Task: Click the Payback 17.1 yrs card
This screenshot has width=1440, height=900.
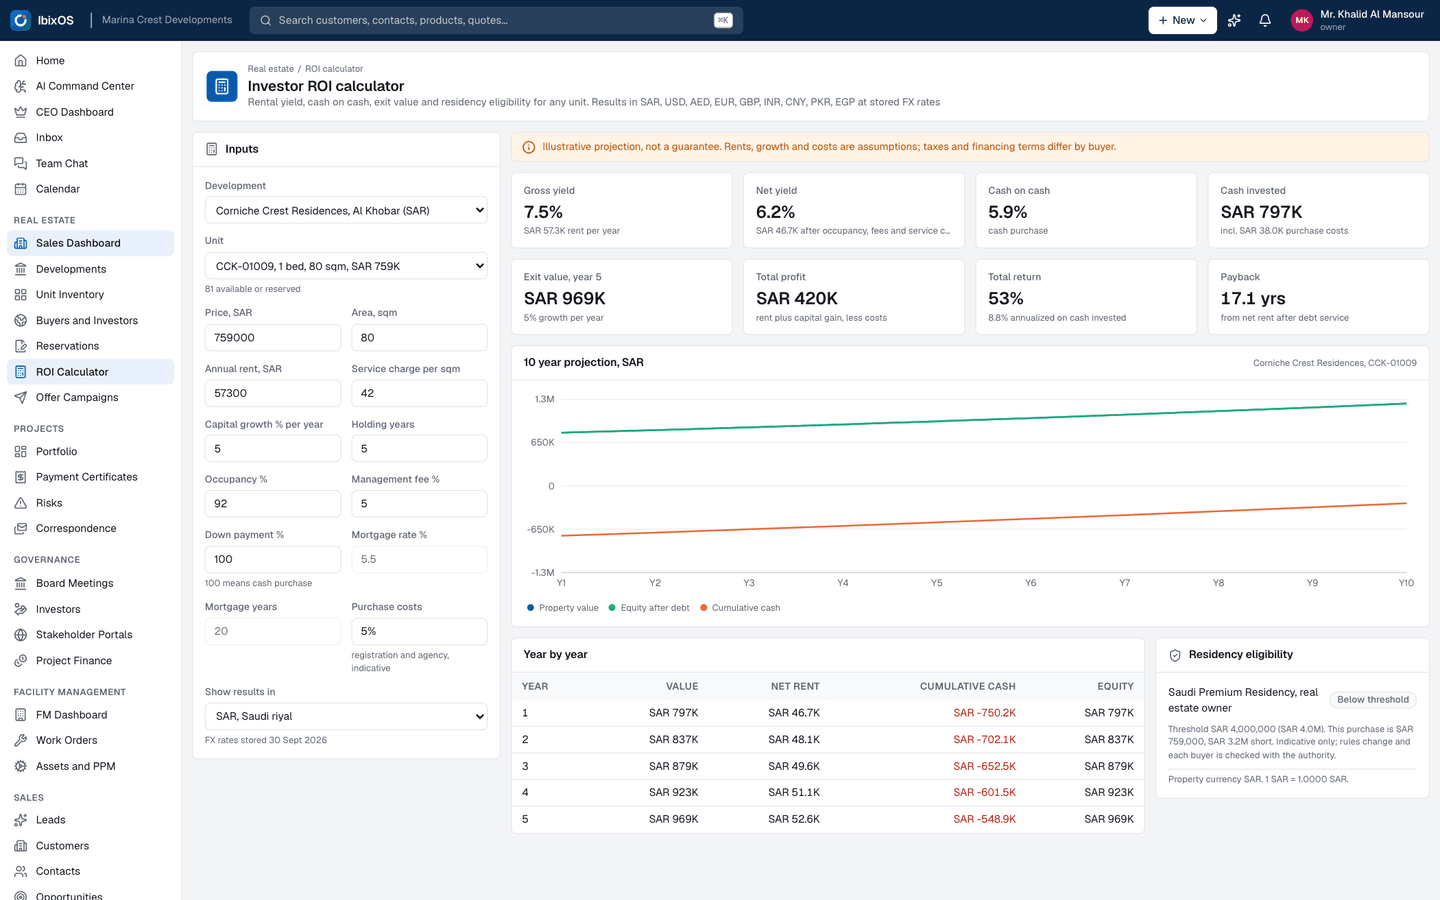Action: click(x=1318, y=297)
